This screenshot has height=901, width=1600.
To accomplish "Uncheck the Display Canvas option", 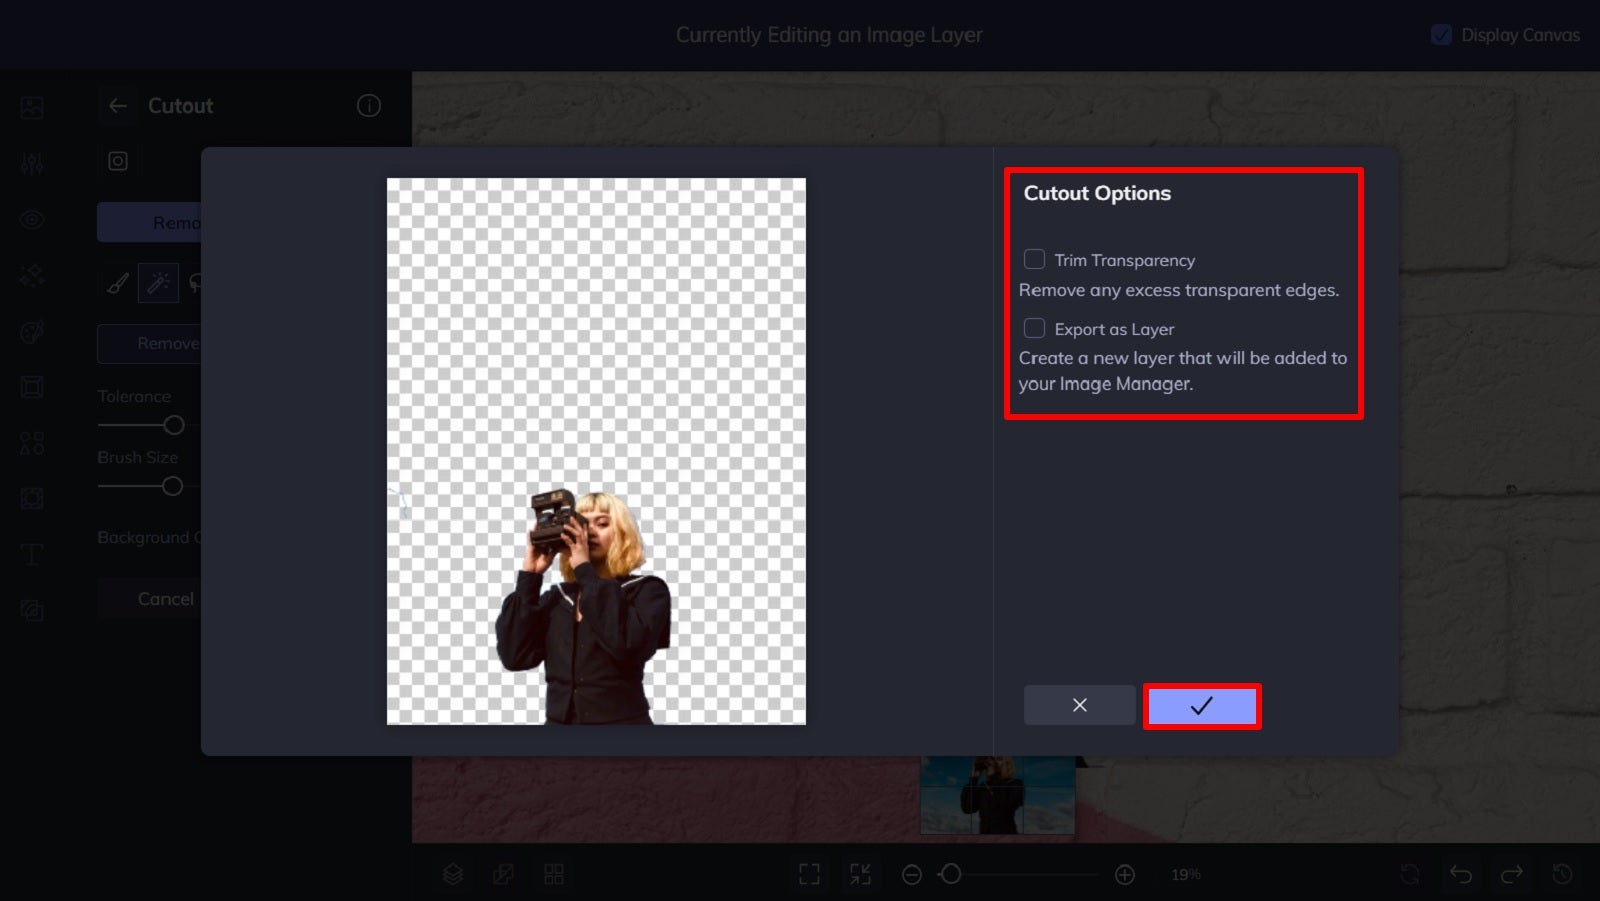I will click(1441, 34).
